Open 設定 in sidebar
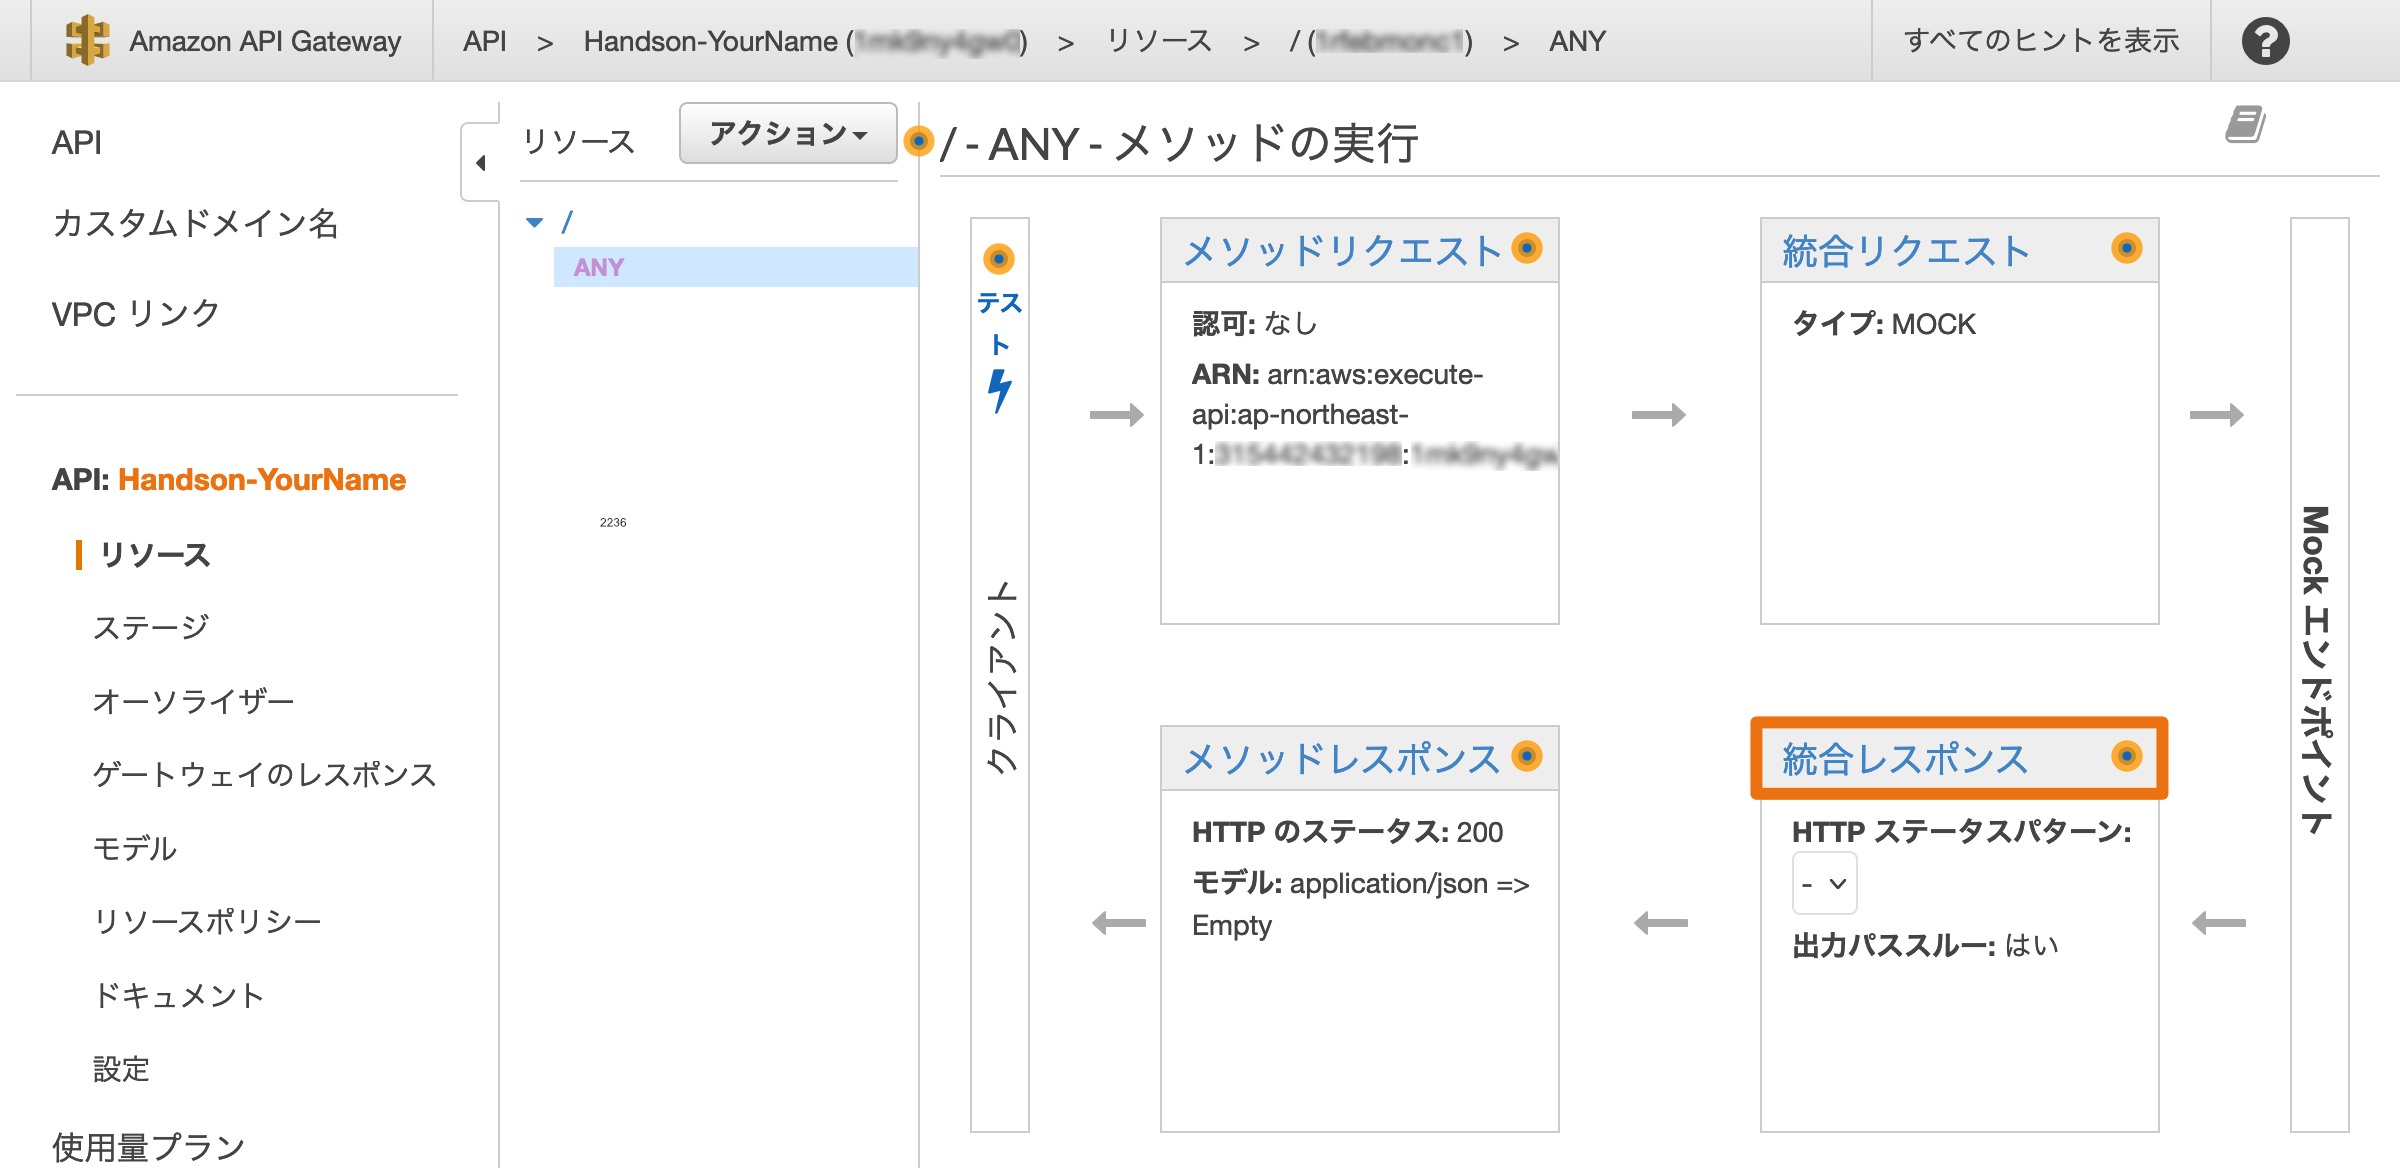 (121, 1069)
